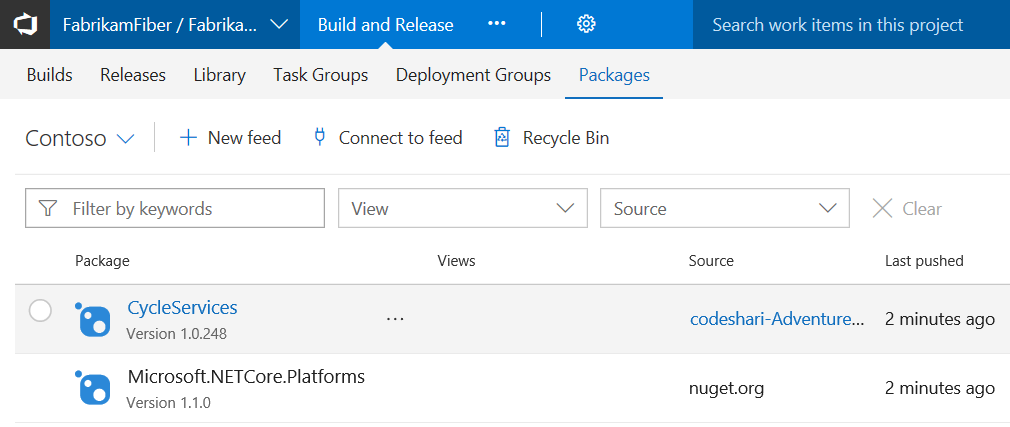1010x427 pixels.
Task: Click the Package column header
Action: 102,261
